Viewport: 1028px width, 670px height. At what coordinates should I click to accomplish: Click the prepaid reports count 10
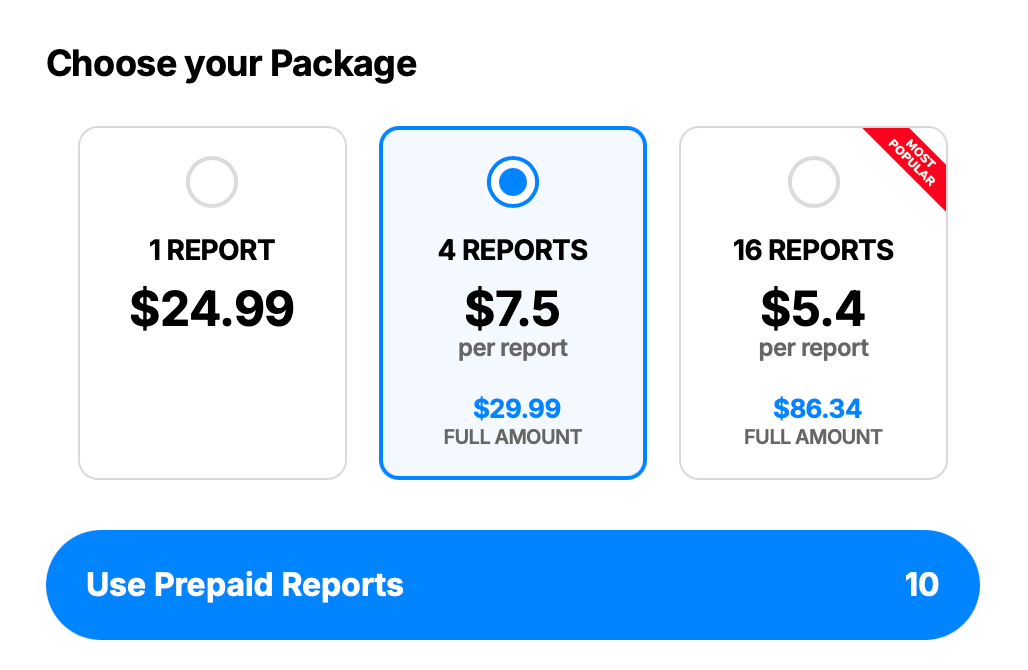click(x=925, y=585)
